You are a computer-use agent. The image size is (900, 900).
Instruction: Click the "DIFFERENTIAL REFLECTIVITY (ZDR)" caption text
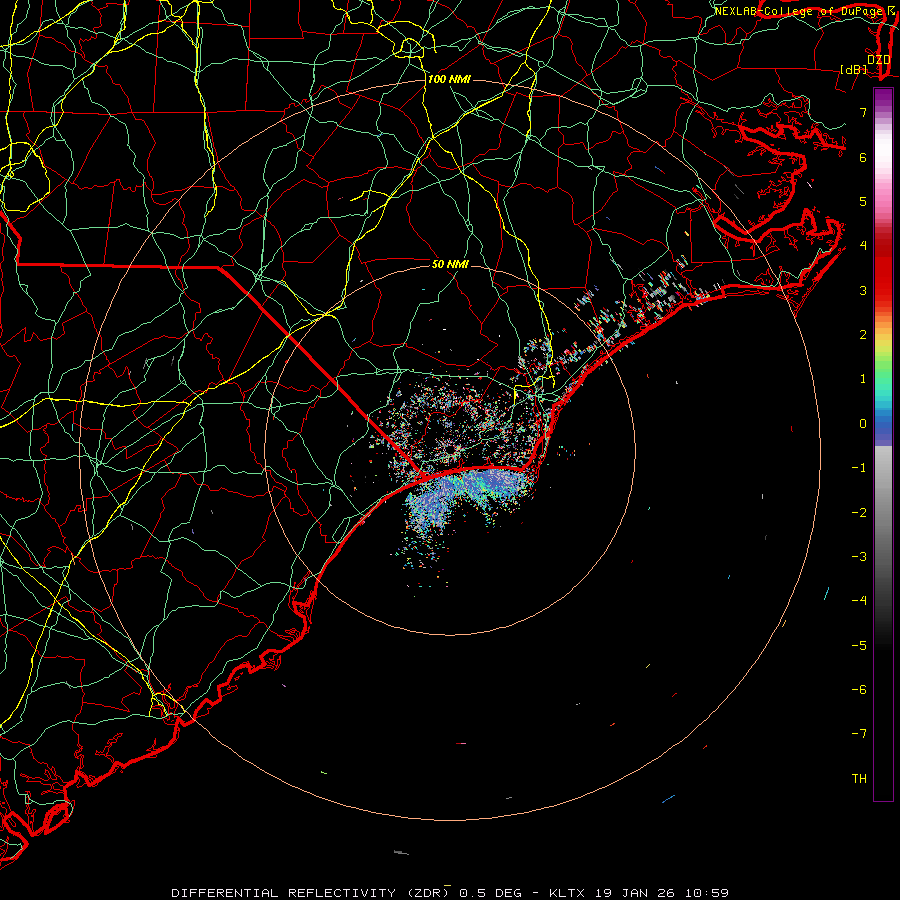point(311,893)
